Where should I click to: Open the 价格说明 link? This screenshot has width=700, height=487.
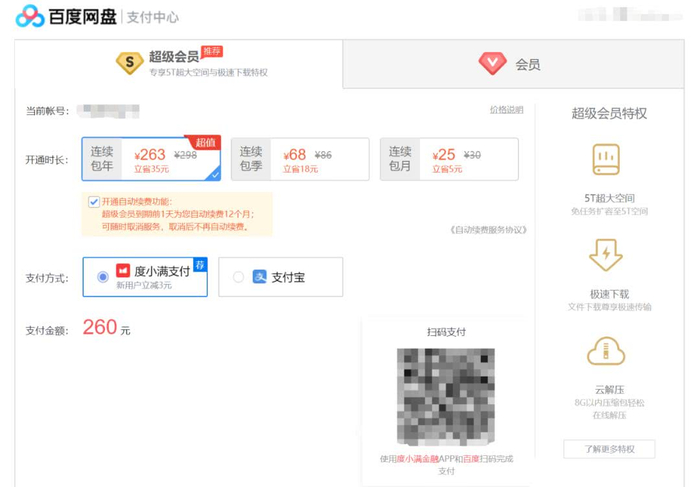pos(506,110)
